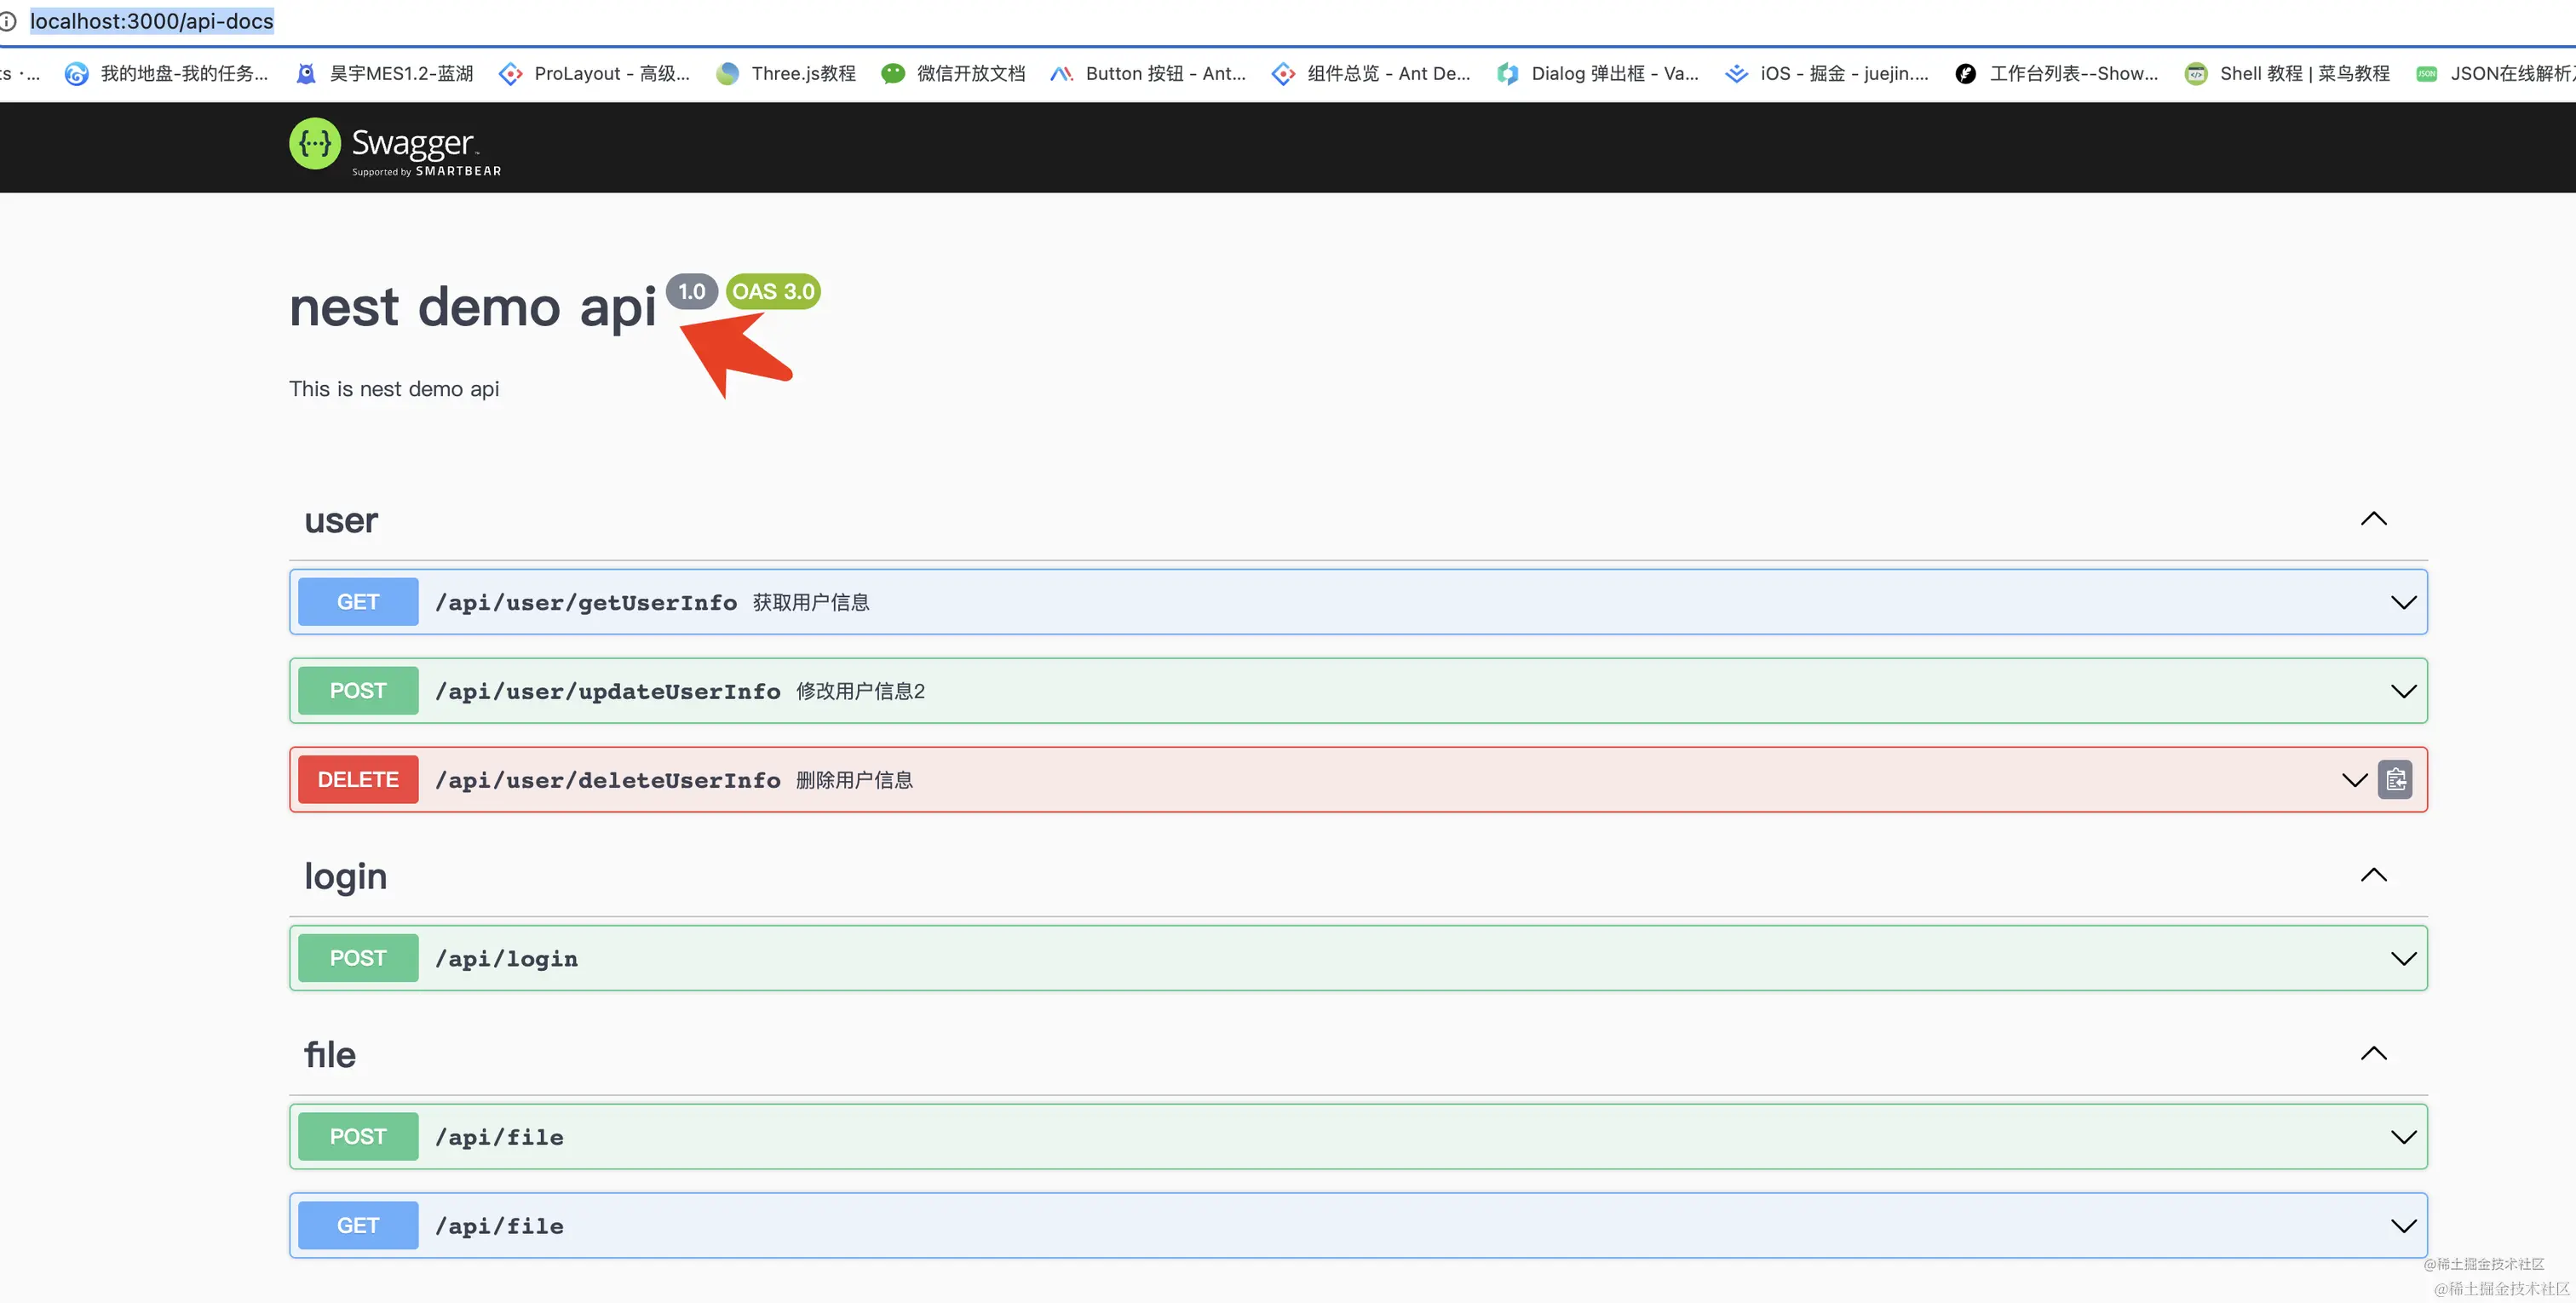Copy the deleteUserInfo endpoint using the clipboard icon

[x=2395, y=780]
